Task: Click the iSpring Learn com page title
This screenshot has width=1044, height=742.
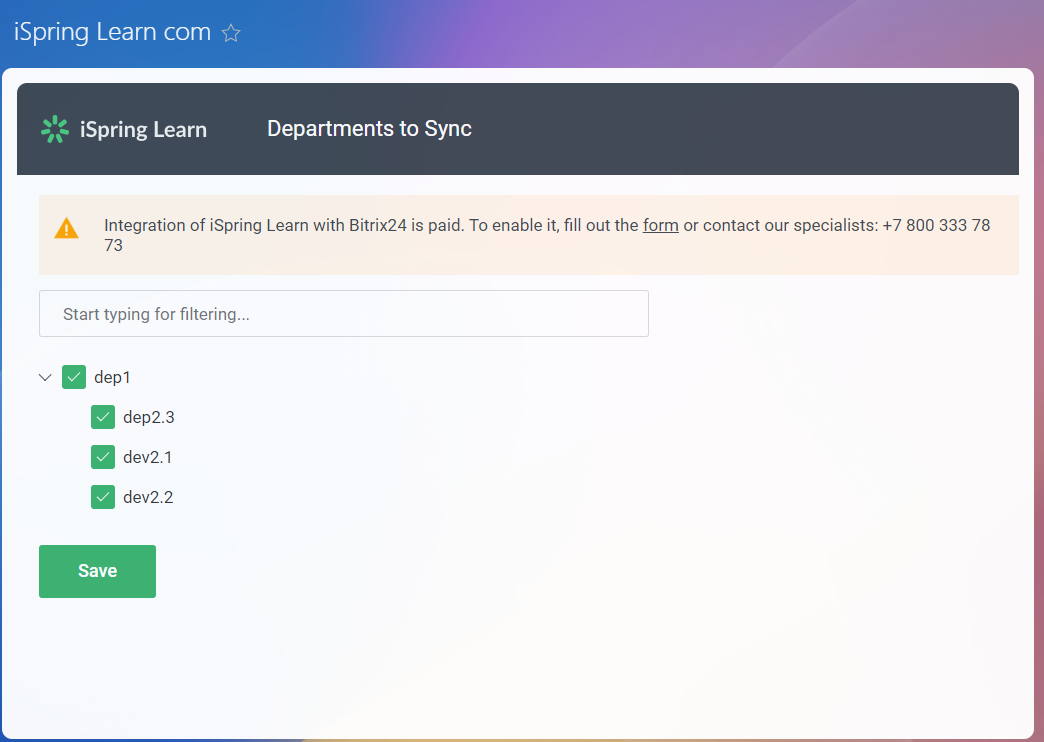Action: 112,32
